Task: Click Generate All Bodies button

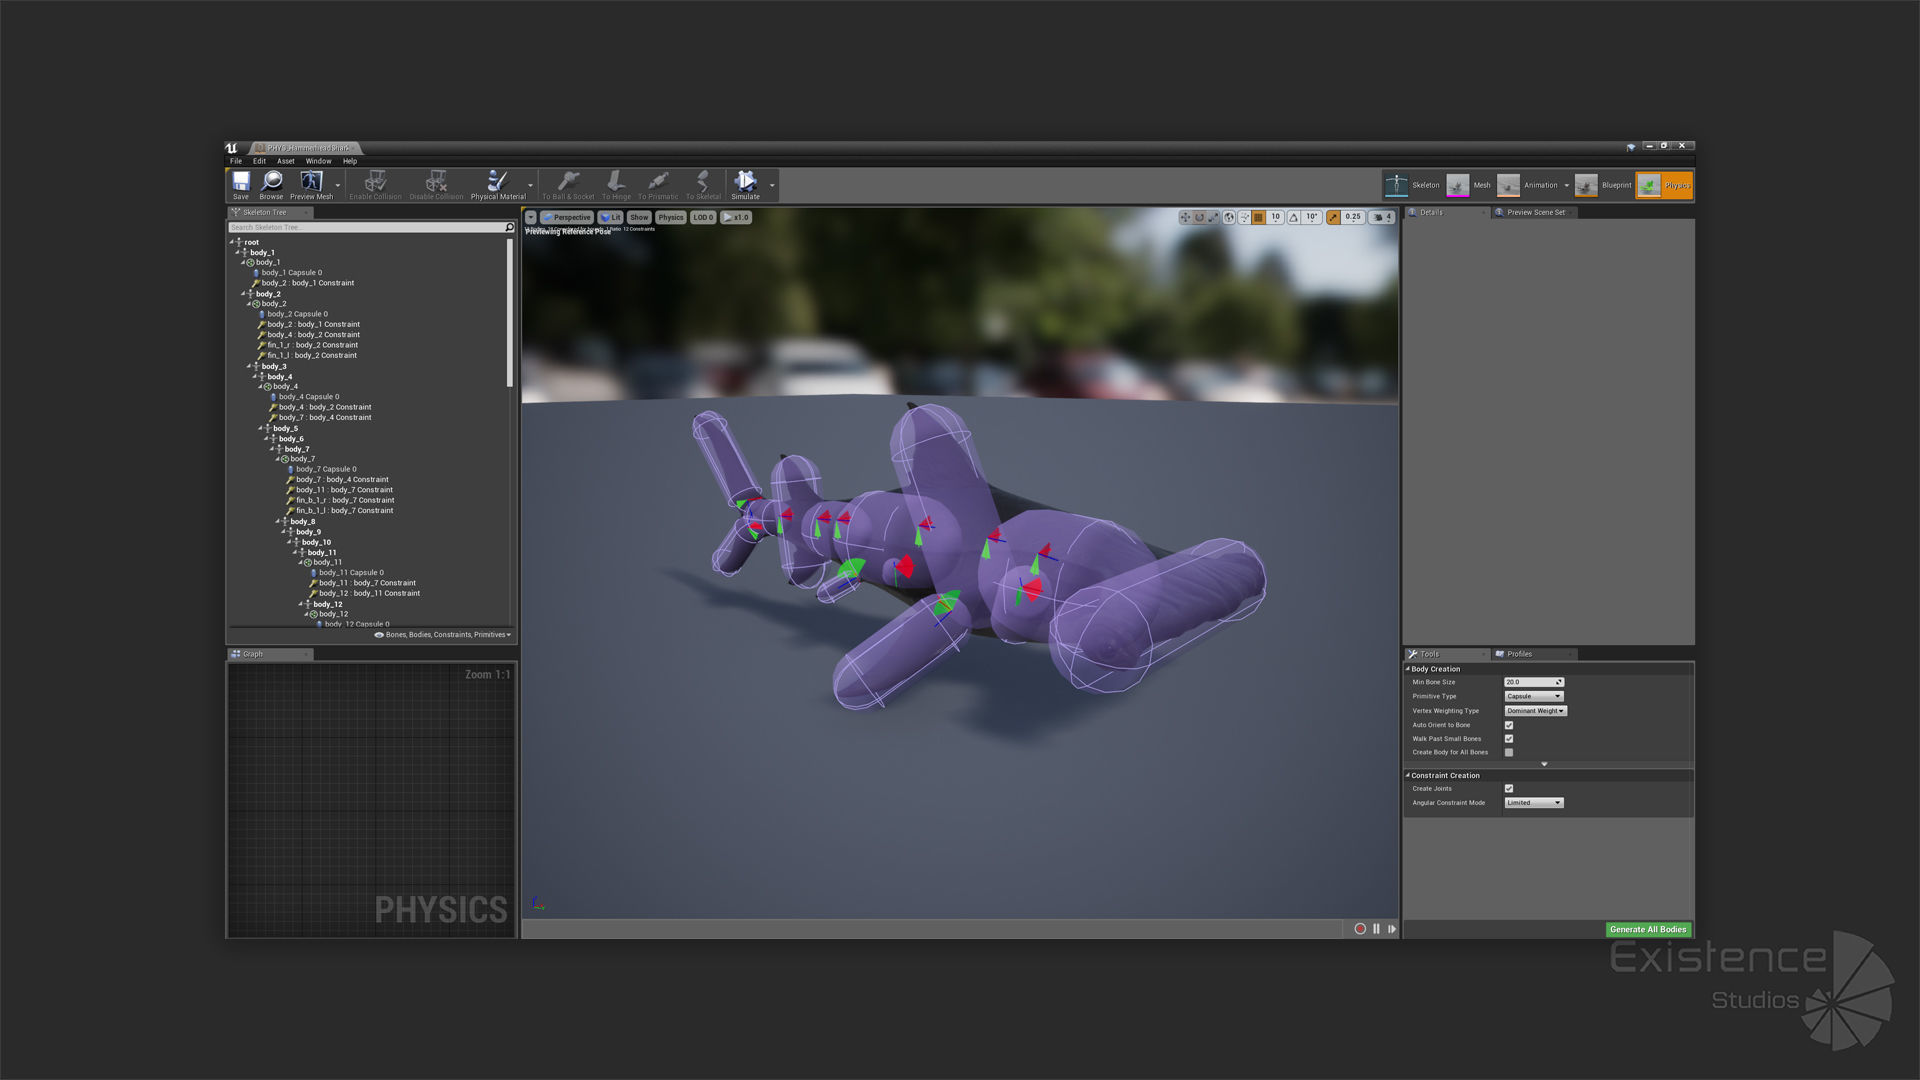Action: 1647,929
